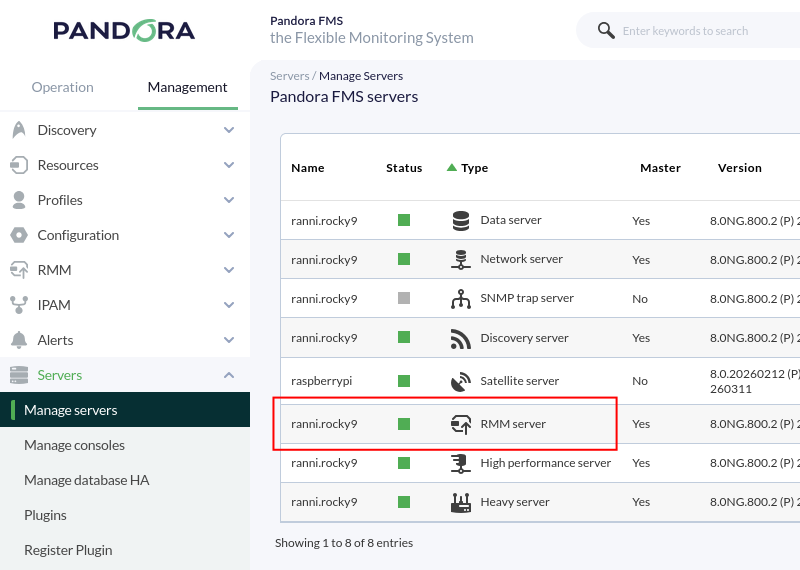The height and width of the screenshot is (570, 800).
Task: Click the IPAM network icon in sidebar
Action: tap(19, 305)
